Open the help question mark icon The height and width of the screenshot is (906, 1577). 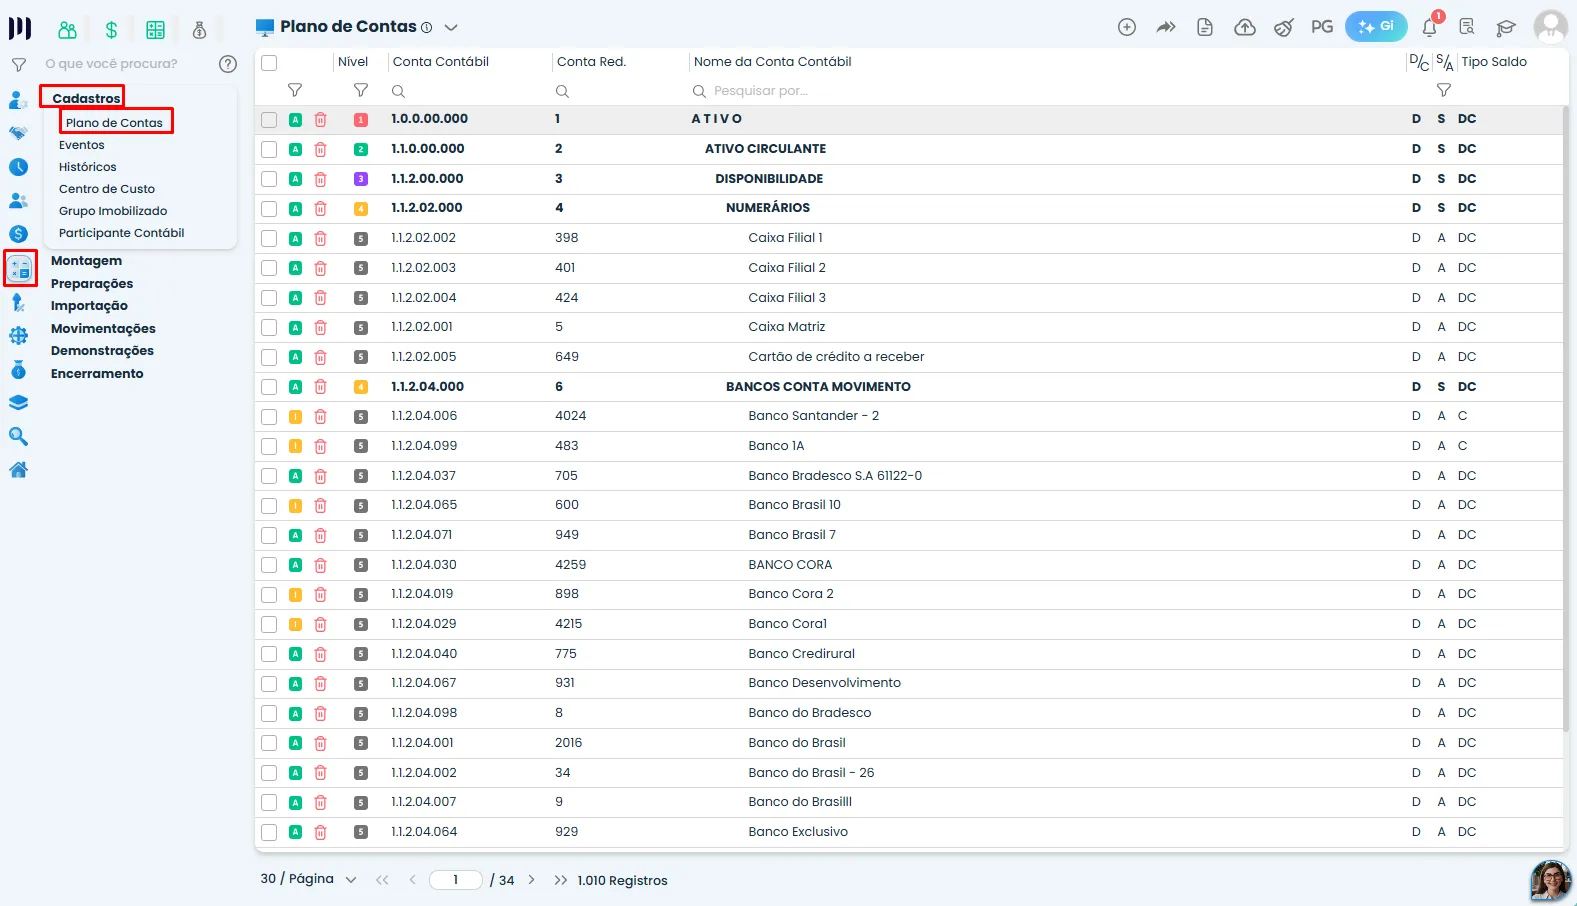228,64
